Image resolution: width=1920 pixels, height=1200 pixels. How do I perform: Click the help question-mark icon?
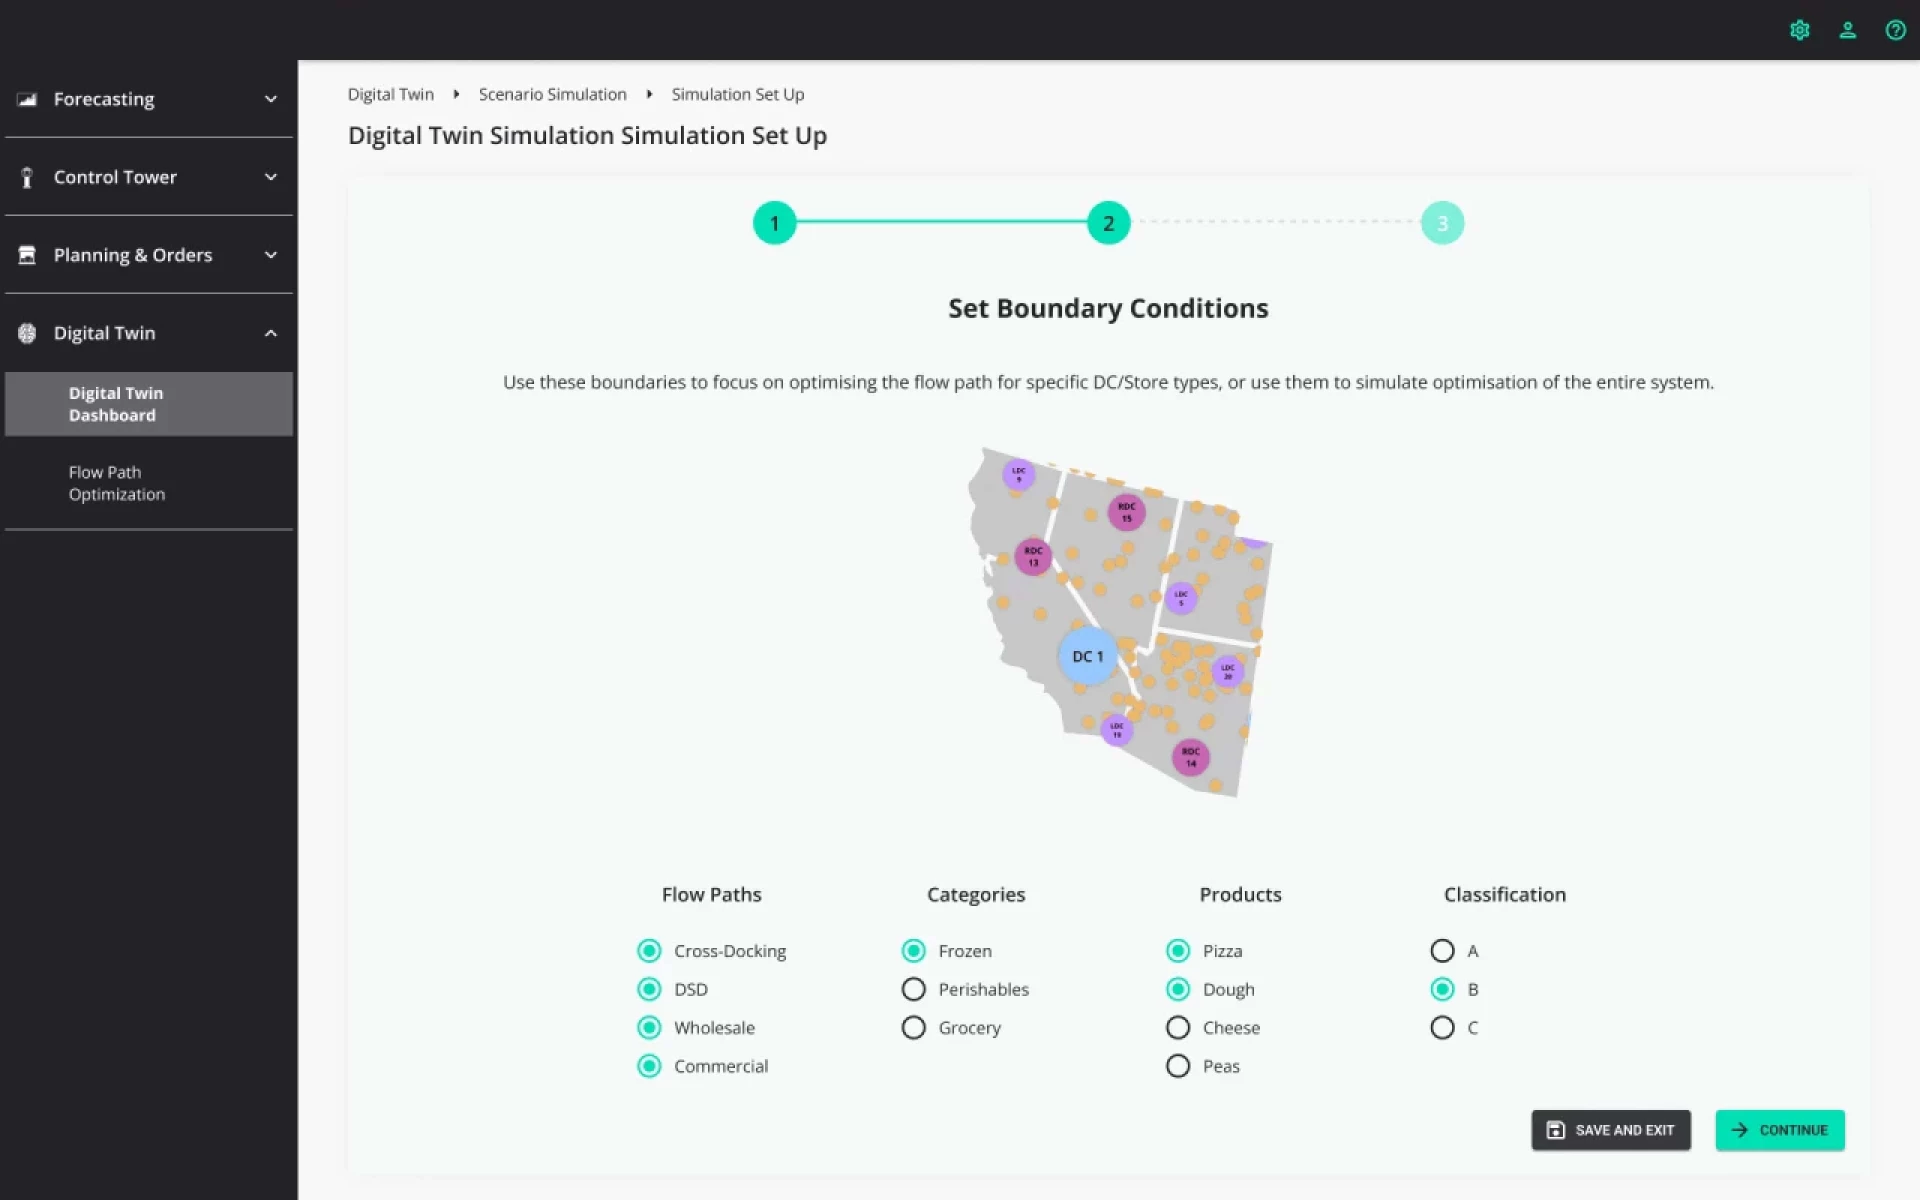point(1895,30)
